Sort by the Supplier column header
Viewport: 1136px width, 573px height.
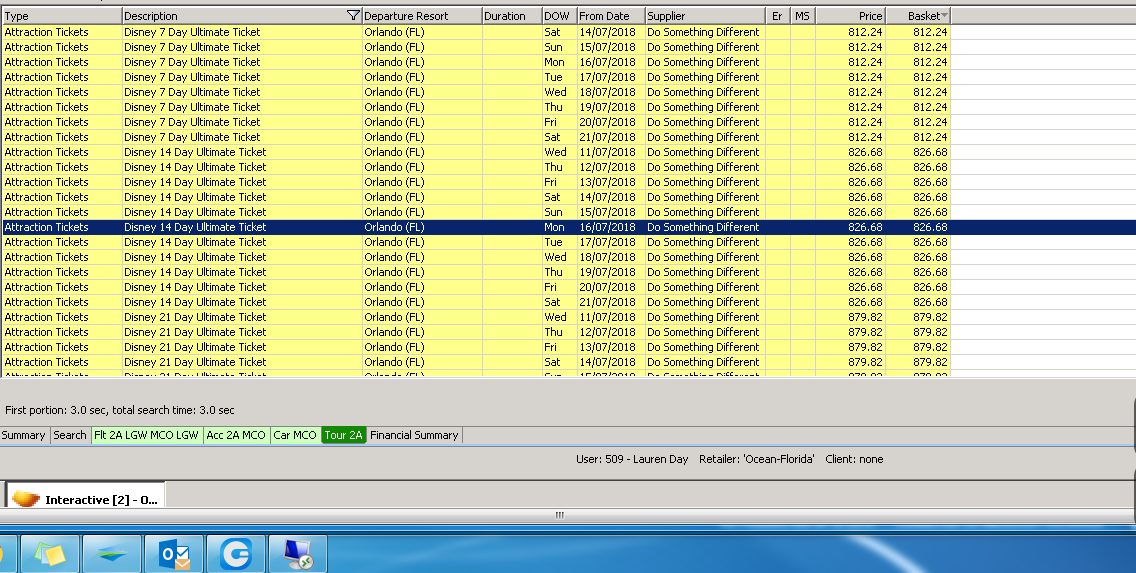(705, 16)
